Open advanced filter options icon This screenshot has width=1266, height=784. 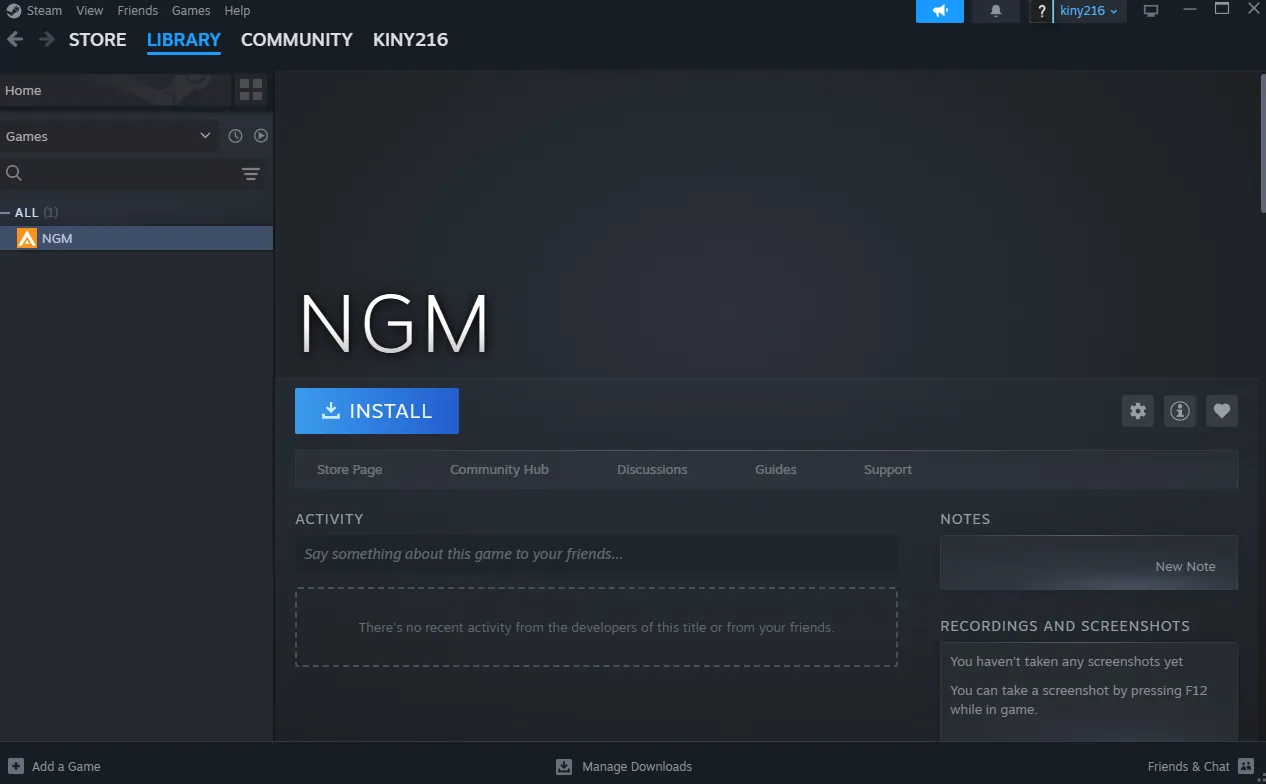[x=251, y=174]
